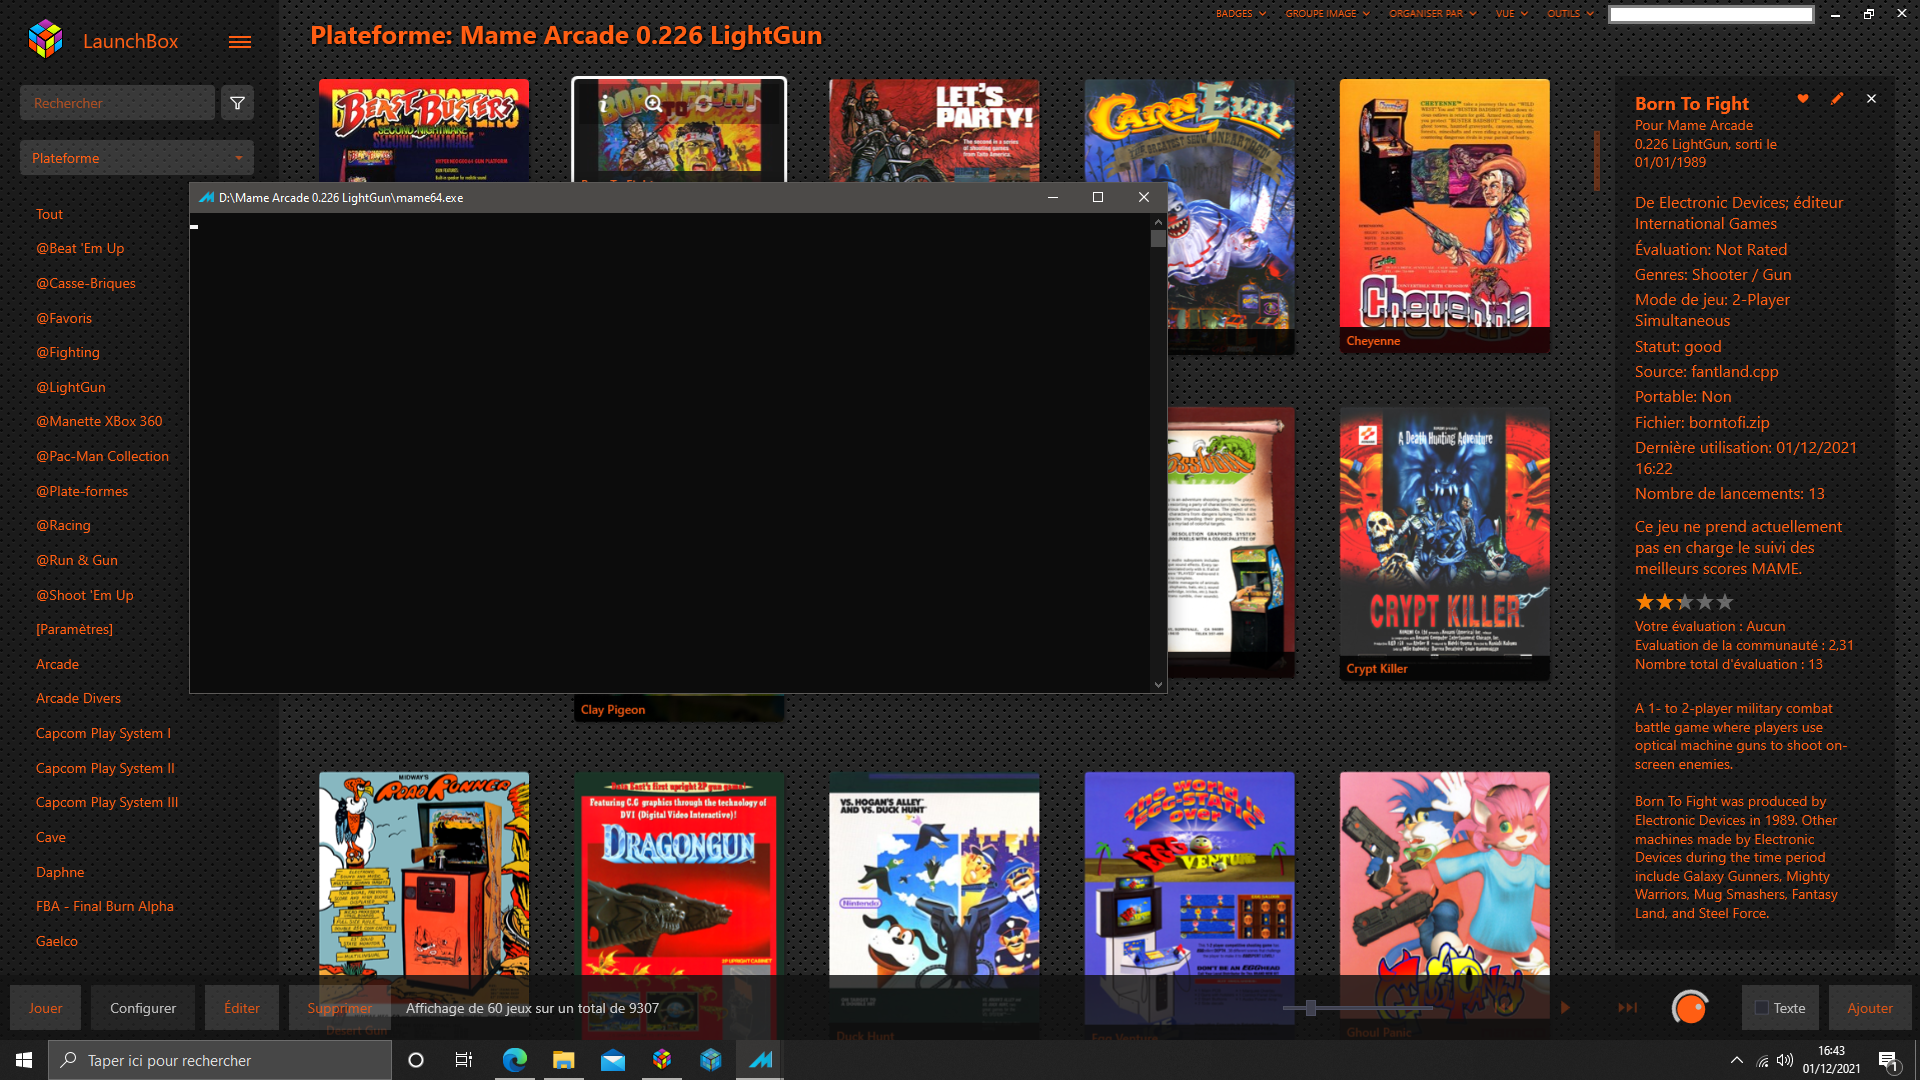The width and height of the screenshot is (1920, 1080).
Task: Open Task View on taskbar
Action: (464, 1060)
